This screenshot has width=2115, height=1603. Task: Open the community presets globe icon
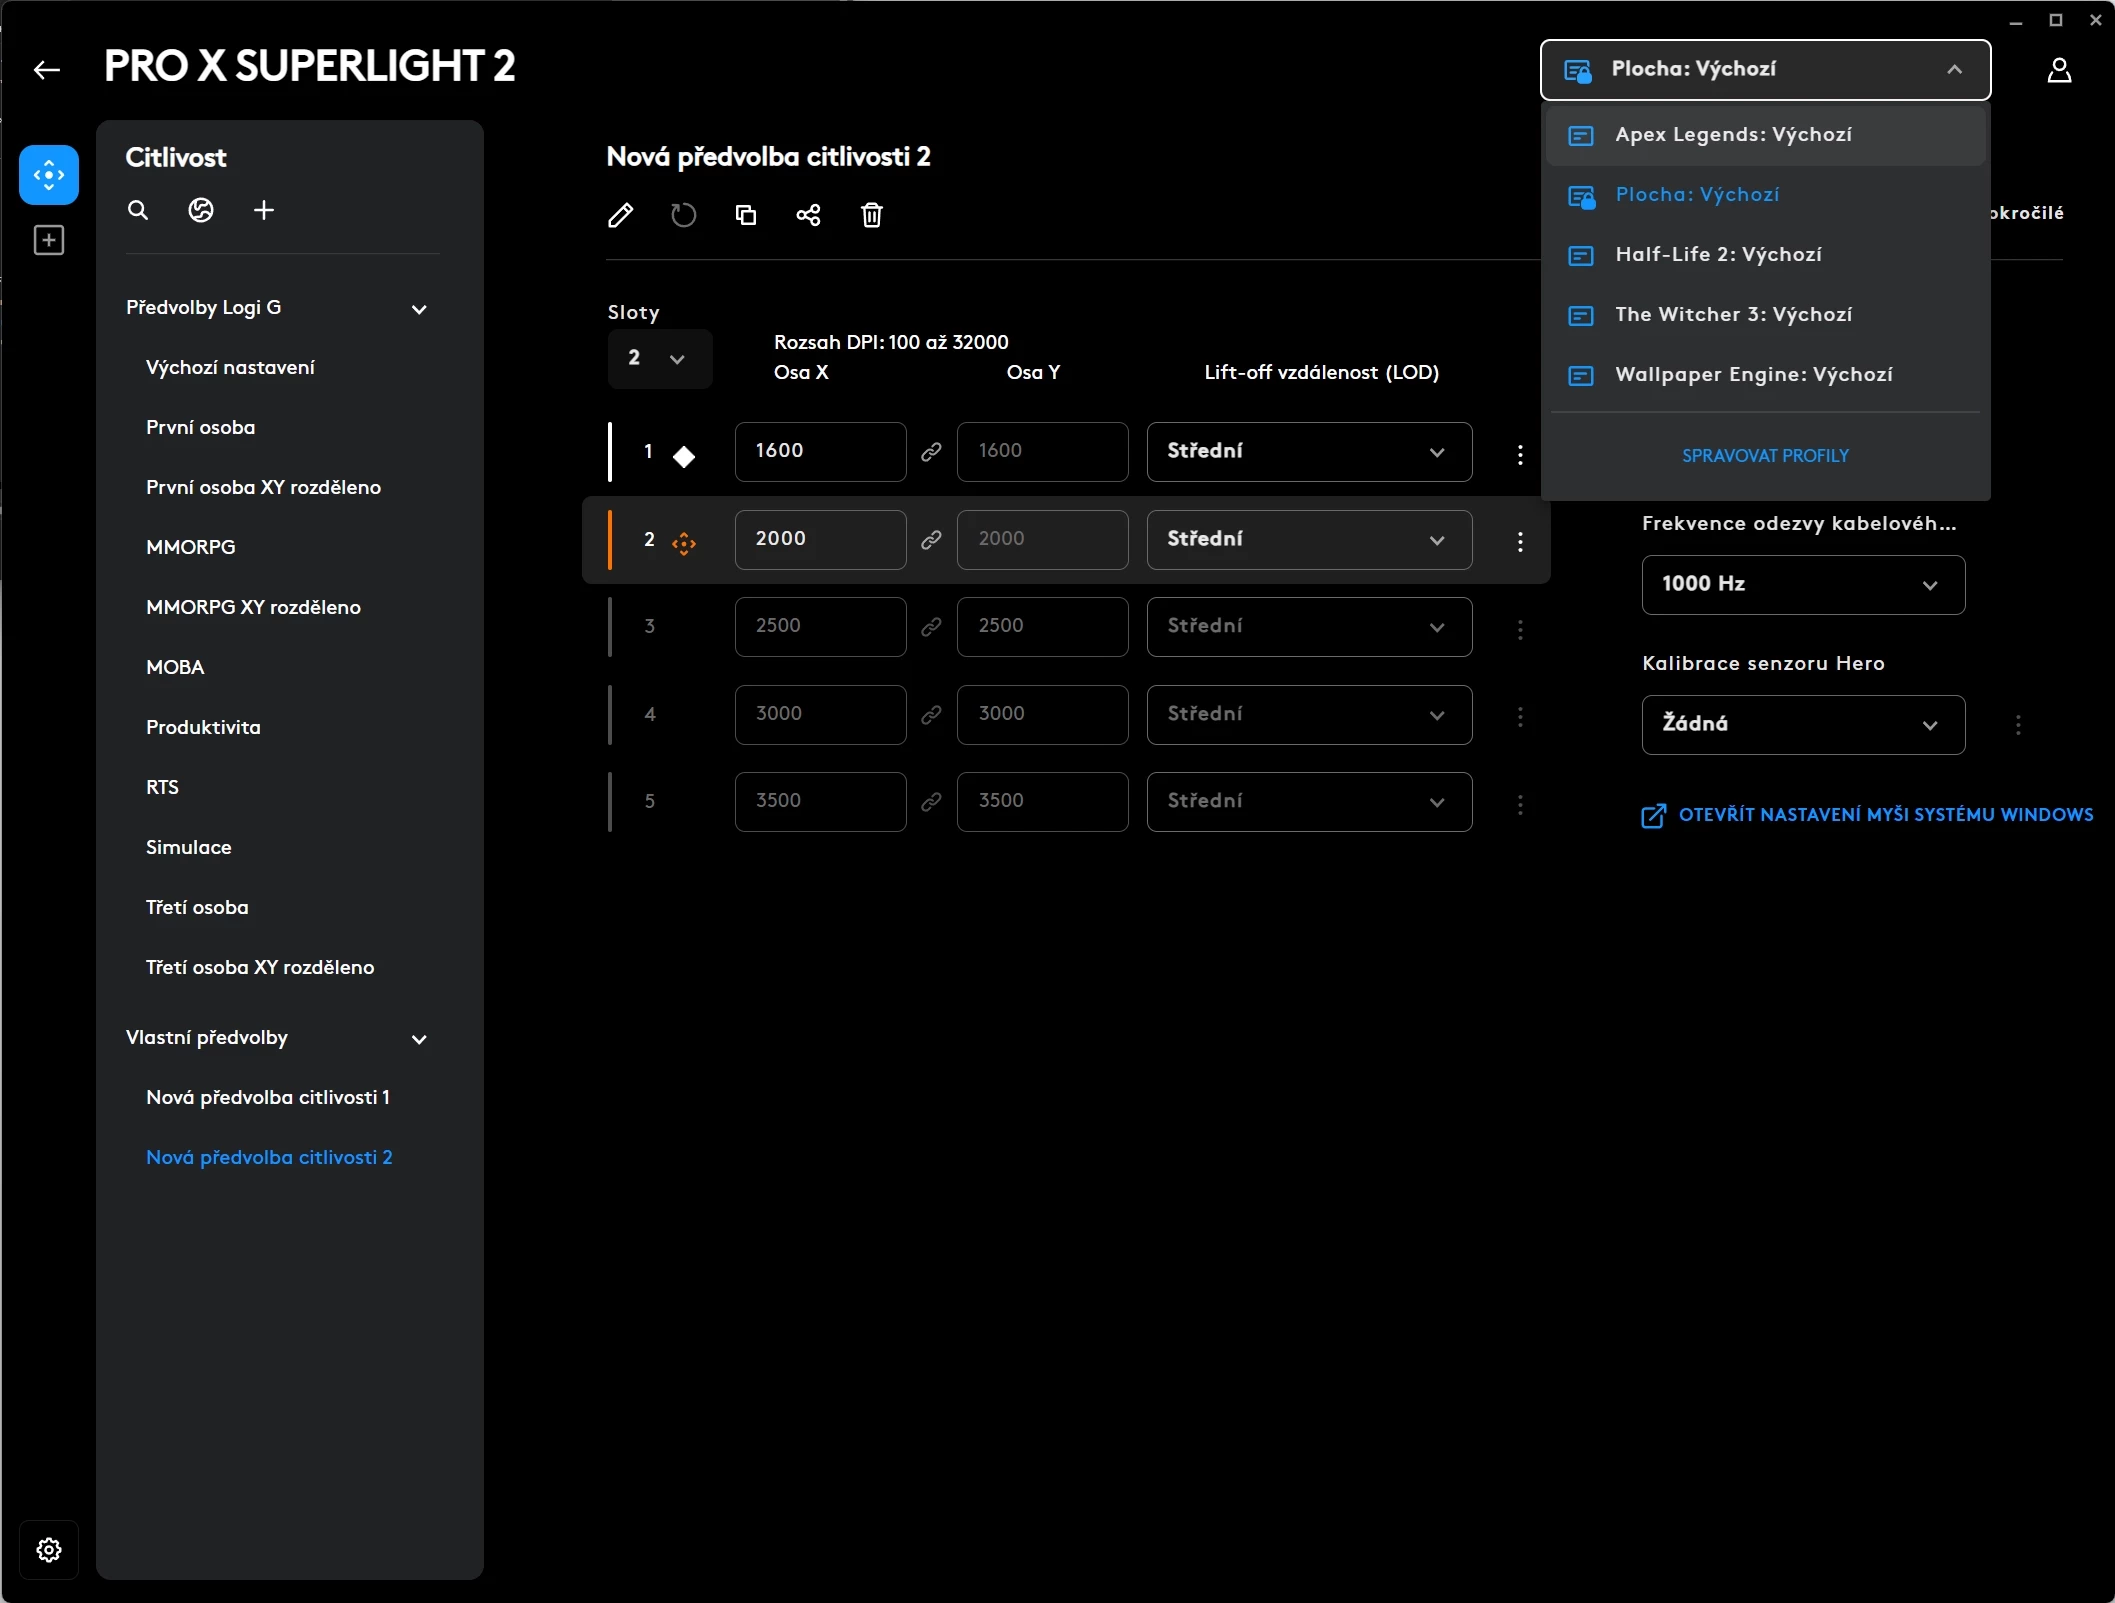click(201, 210)
